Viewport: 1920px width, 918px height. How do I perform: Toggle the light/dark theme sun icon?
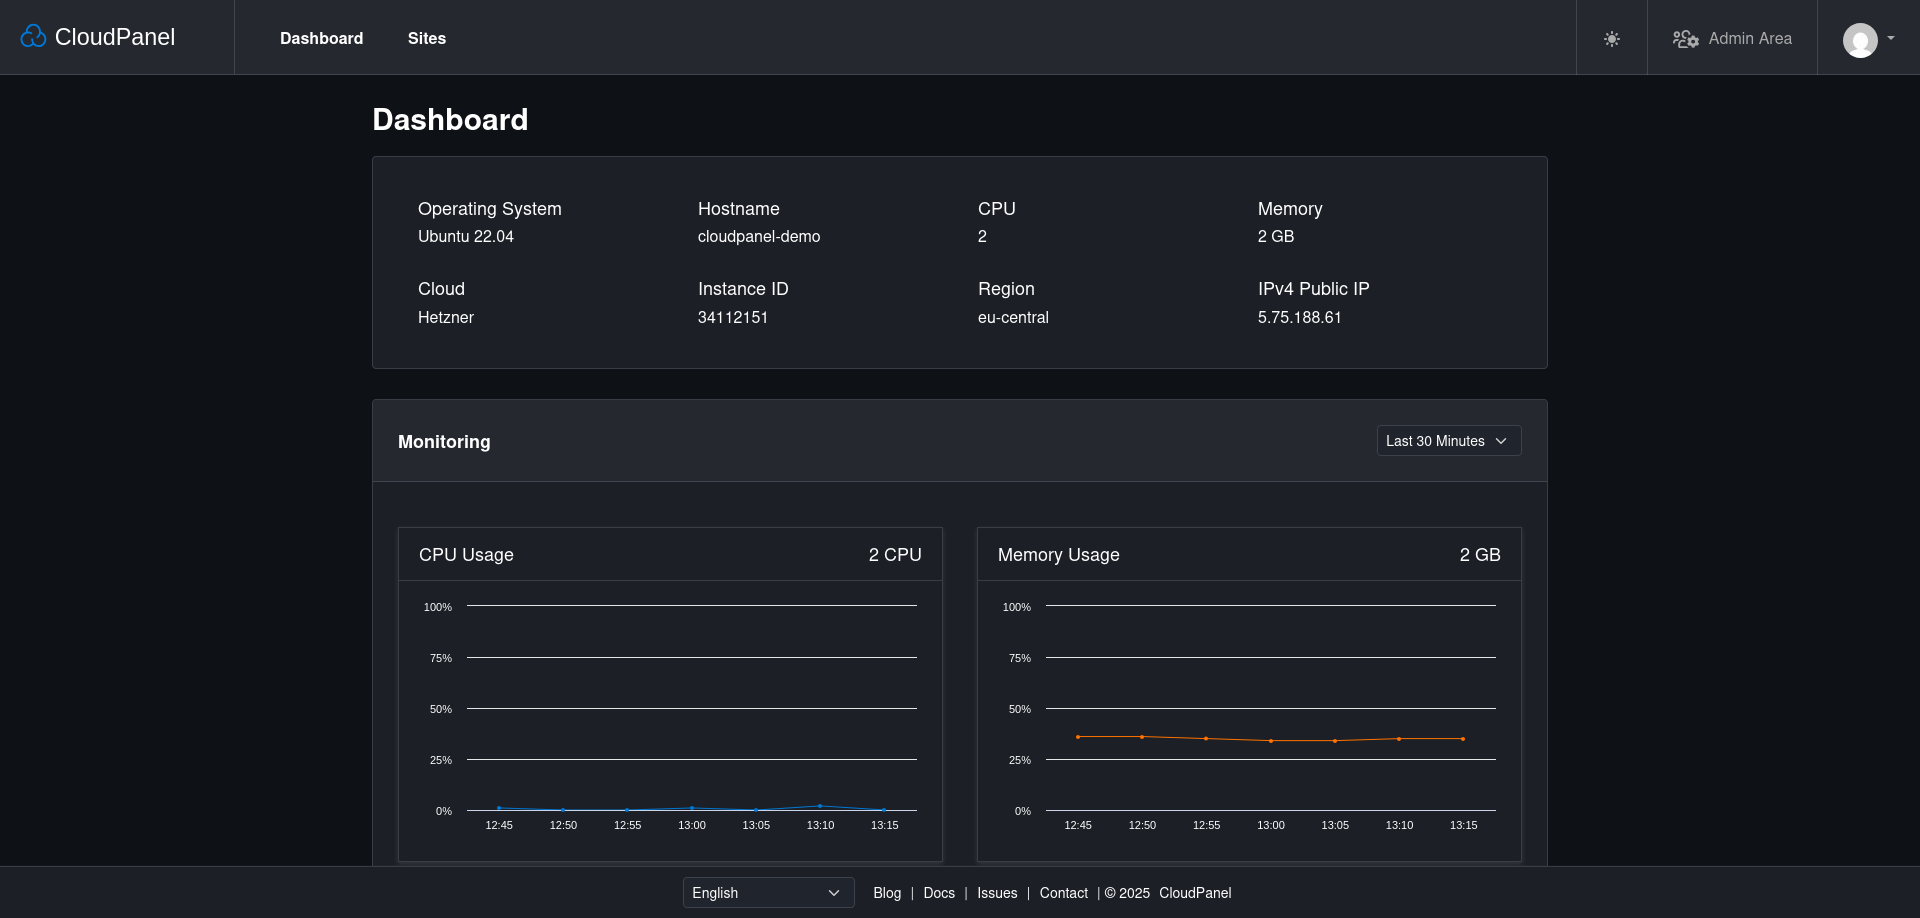click(x=1611, y=39)
